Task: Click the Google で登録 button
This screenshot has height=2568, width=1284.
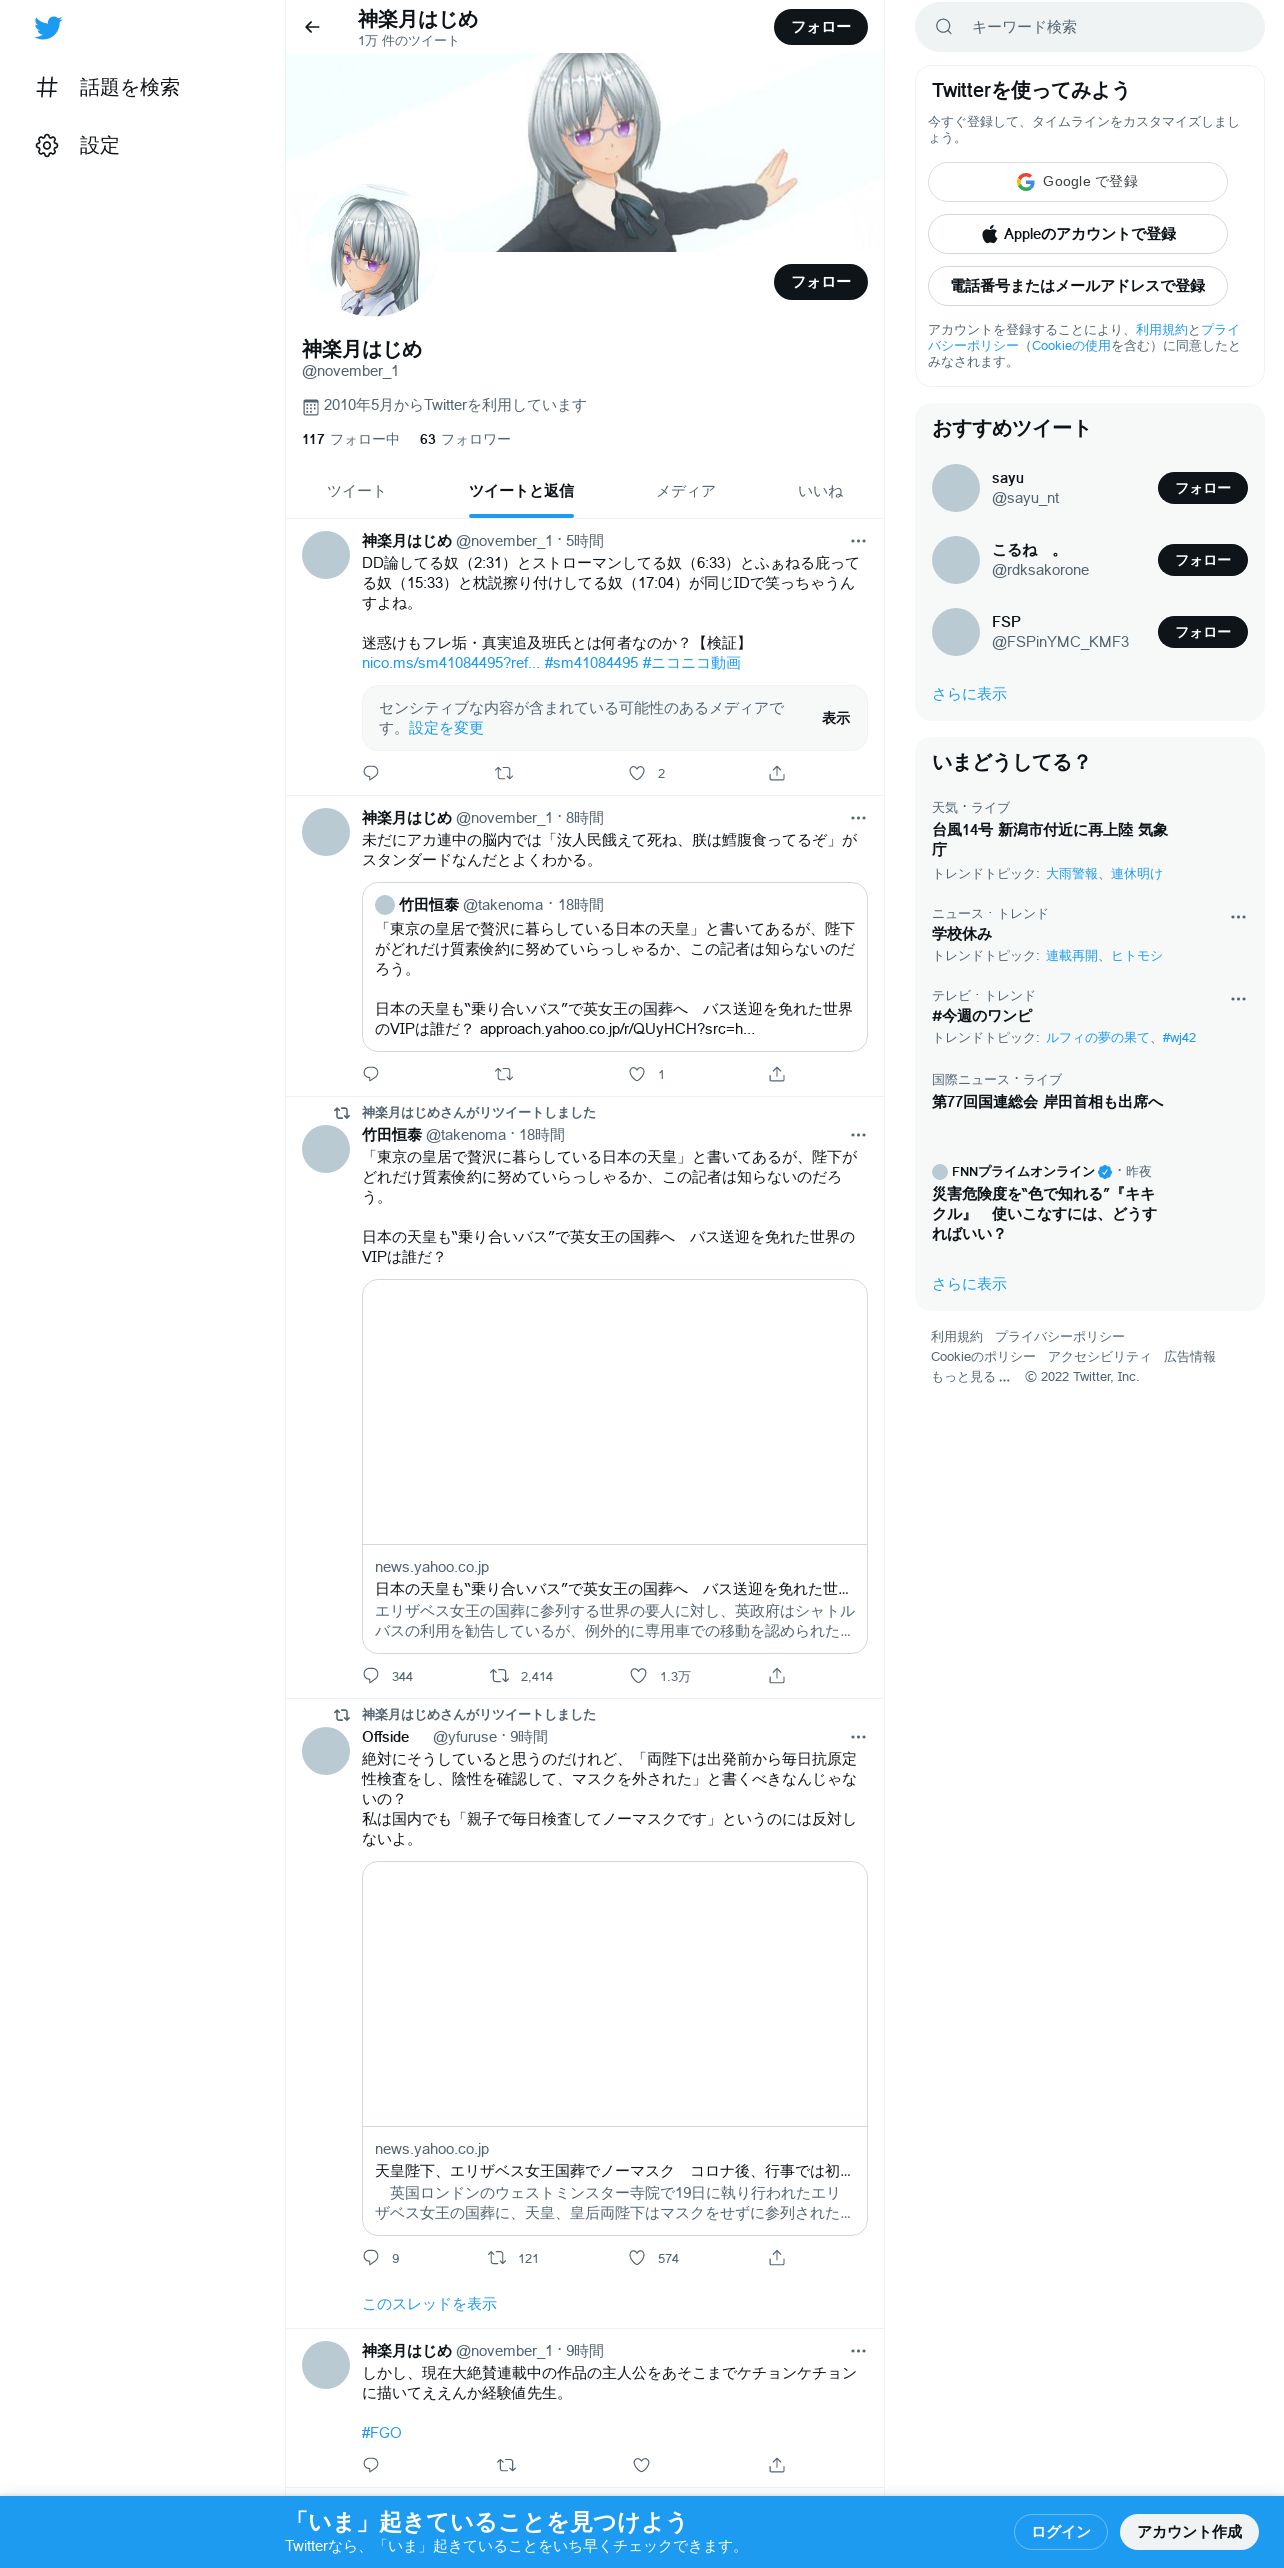Action: tap(1077, 182)
